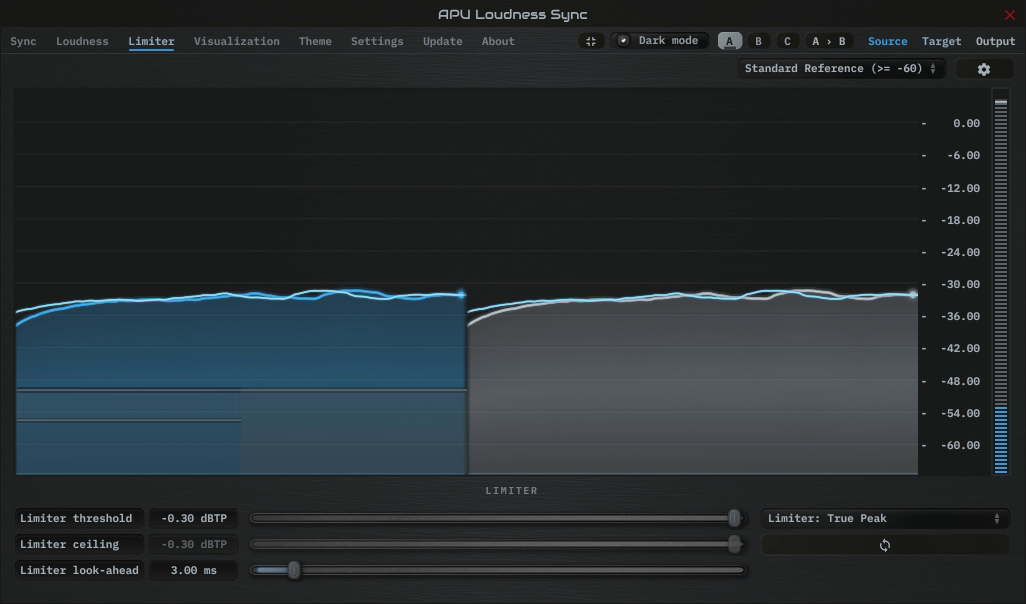Click the -60.00 scale label
This screenshot has height=604, width=1026.
tap(960, 446)
